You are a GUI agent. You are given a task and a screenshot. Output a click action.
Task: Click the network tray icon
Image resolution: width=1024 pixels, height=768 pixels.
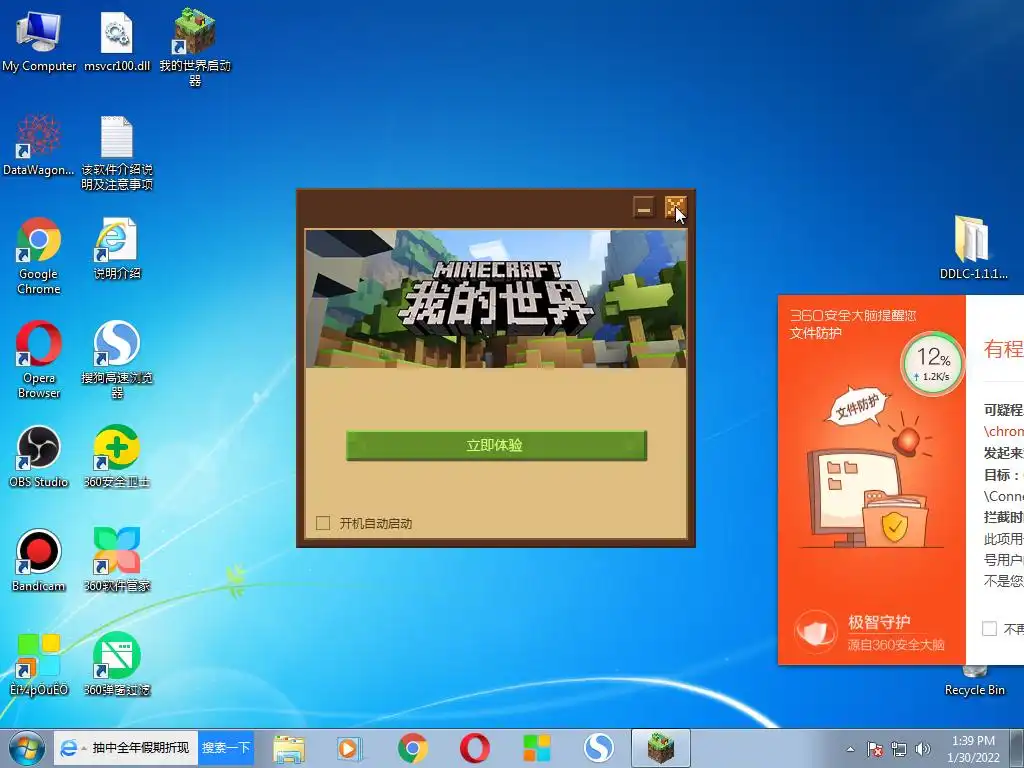click(x=899, y=748)
